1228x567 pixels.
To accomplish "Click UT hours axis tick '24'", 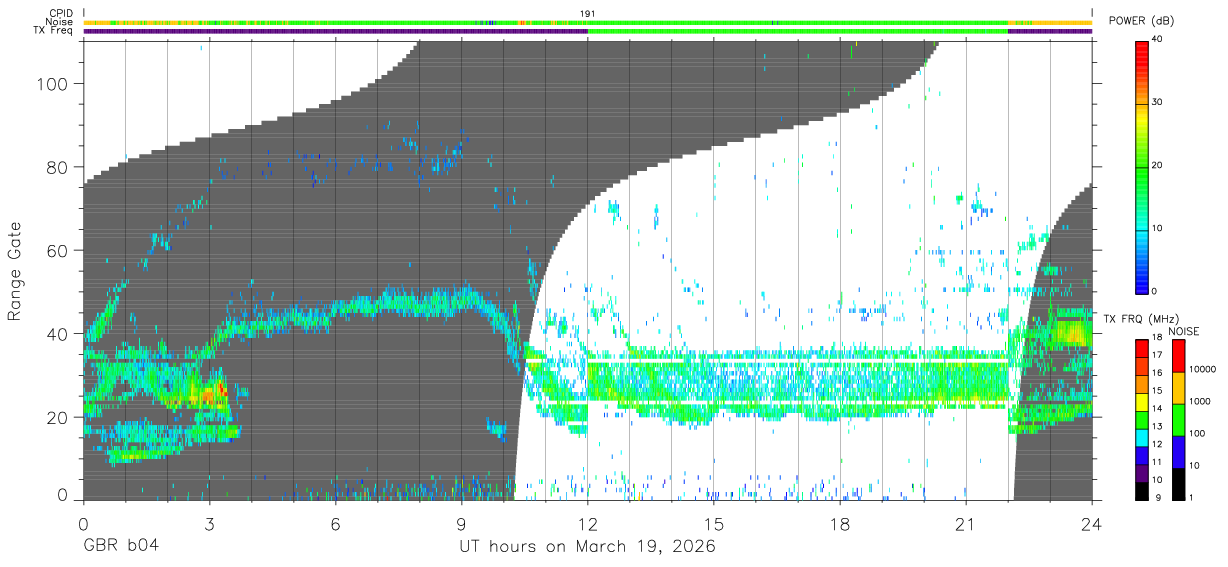I will click(x=1092, y=523).
